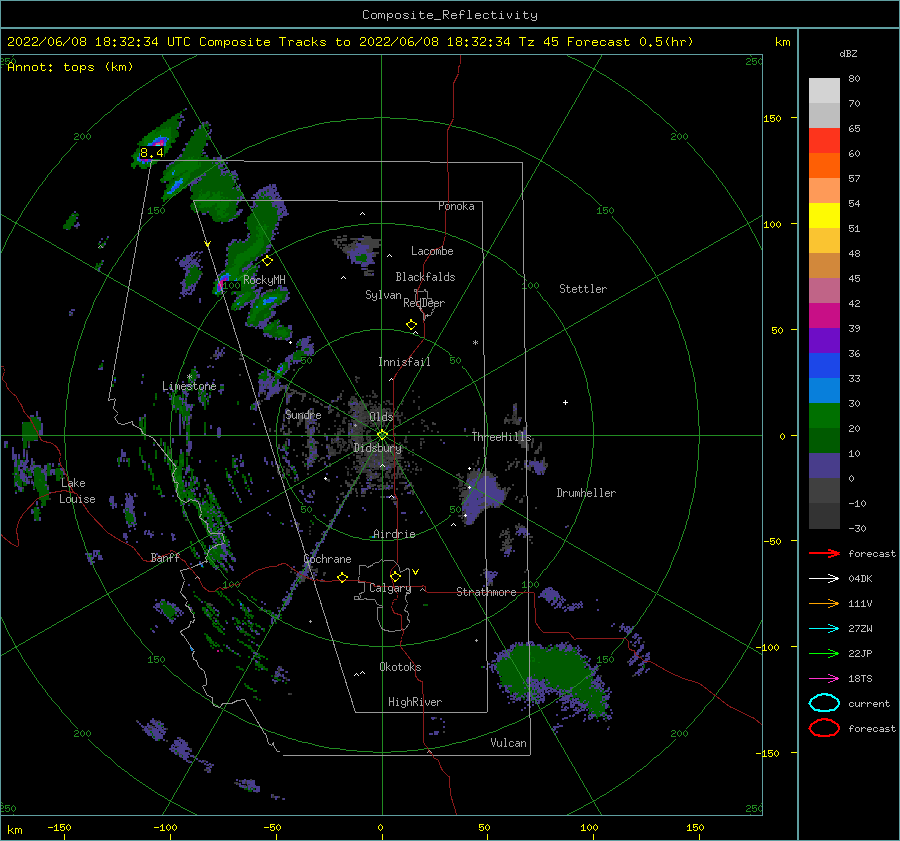The width and height of the screenshot is (900, 841).
Task: Click the orange swatch below the 60 label
Action: (x=824, y=166)
